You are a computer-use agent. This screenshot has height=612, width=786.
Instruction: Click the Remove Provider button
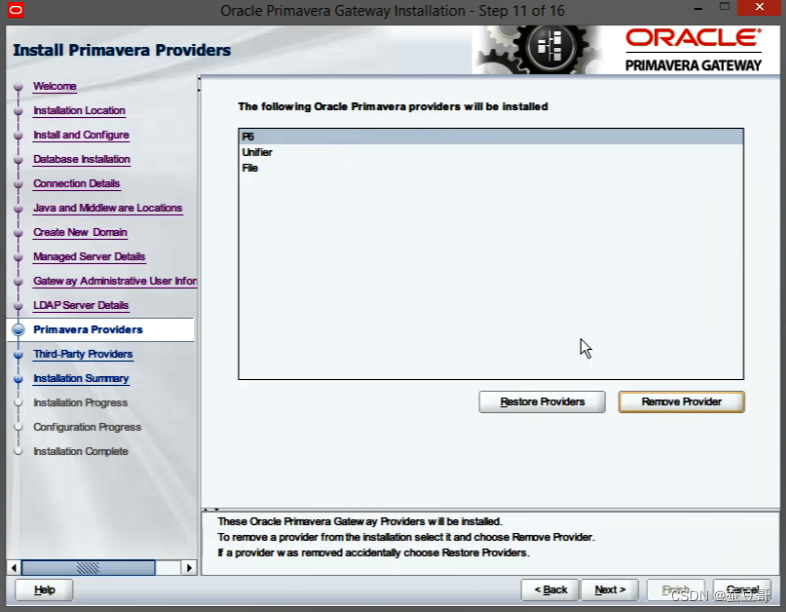click(681, 402)
